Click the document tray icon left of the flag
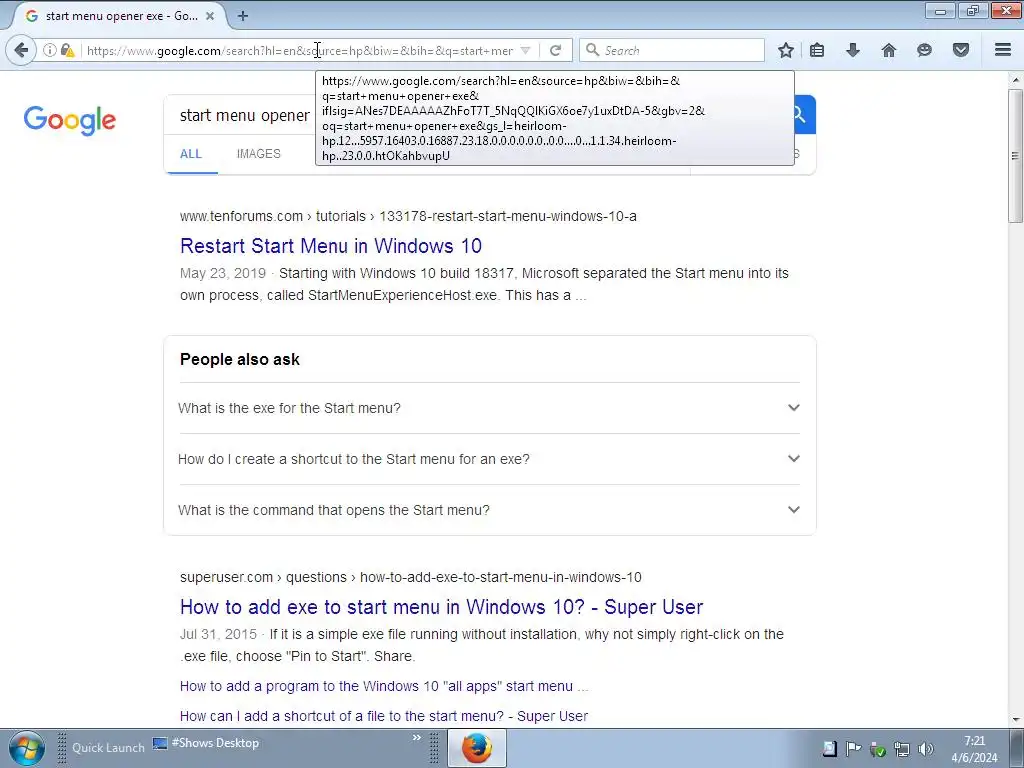This screenshot has width=1024, height=768. pos(829,748)
